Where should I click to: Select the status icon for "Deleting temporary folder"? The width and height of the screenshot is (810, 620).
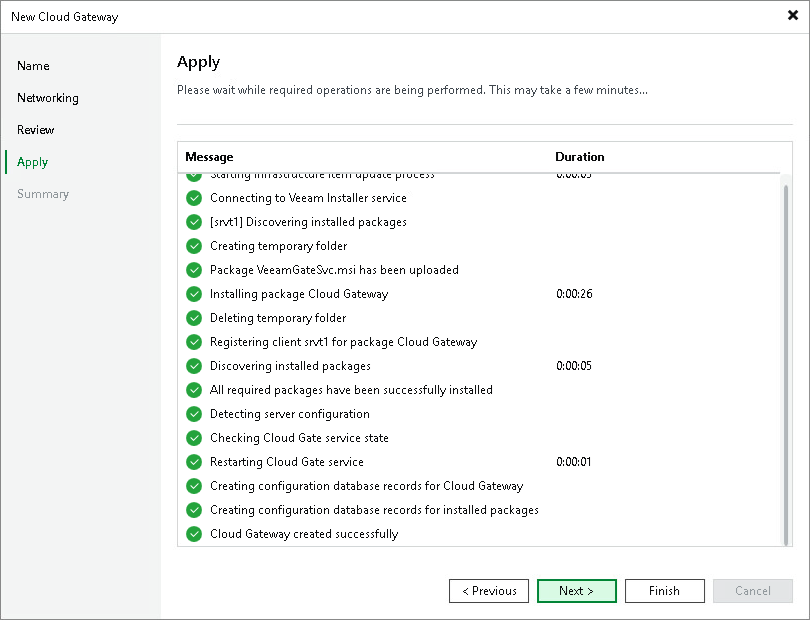[x=194, y=318]
